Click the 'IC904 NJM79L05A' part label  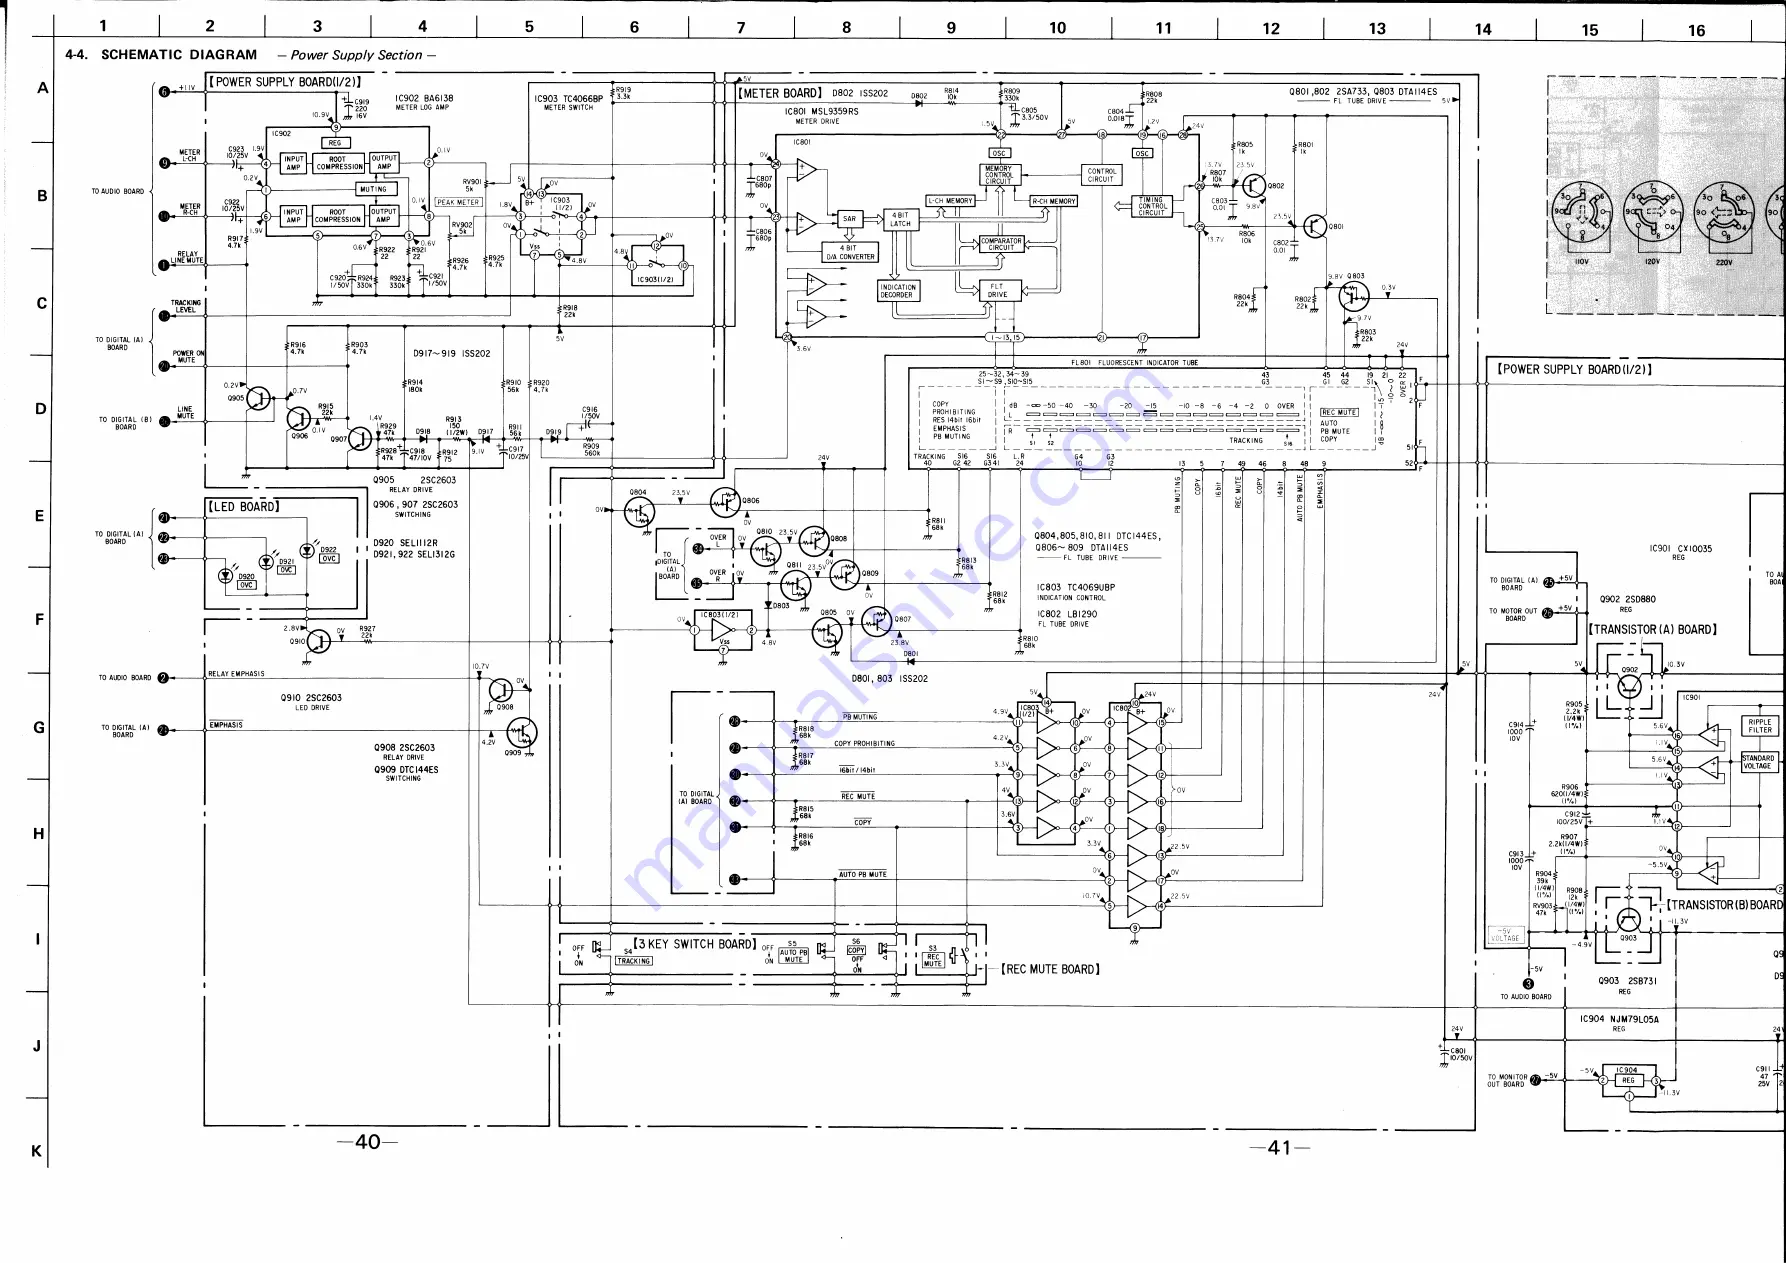[x=1619, y=1019]
